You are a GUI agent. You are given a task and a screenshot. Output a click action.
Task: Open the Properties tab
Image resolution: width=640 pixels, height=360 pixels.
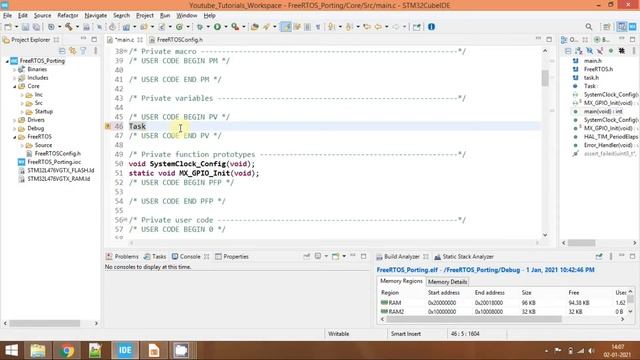click(232, 256)
